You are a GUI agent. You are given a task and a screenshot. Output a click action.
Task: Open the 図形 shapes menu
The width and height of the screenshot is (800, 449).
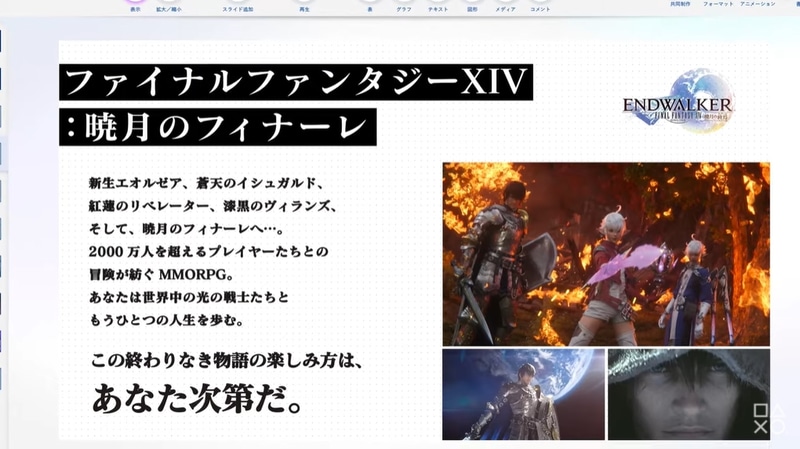[x=472, y=7]
